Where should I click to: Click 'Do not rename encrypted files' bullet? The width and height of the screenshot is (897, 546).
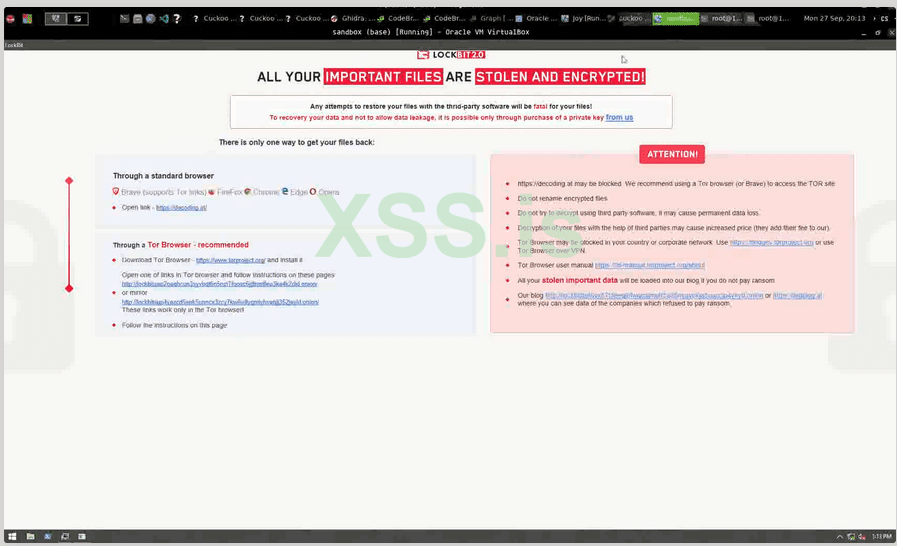pyautogui.click(x=562, y=199)
